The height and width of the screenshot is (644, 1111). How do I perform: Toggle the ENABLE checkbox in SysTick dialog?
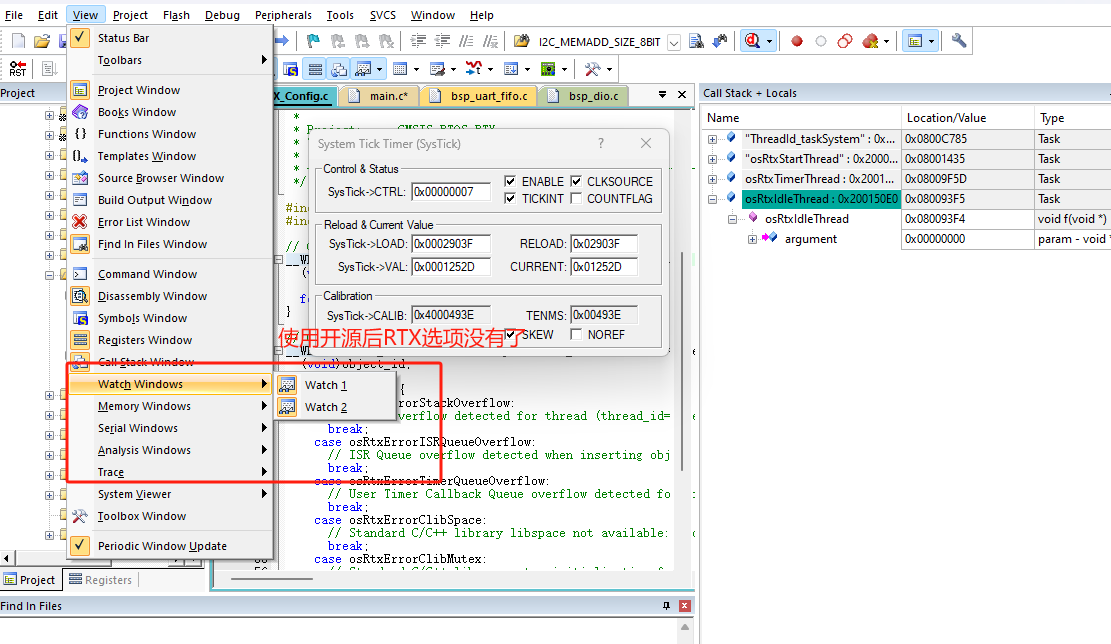click(511, 181)
